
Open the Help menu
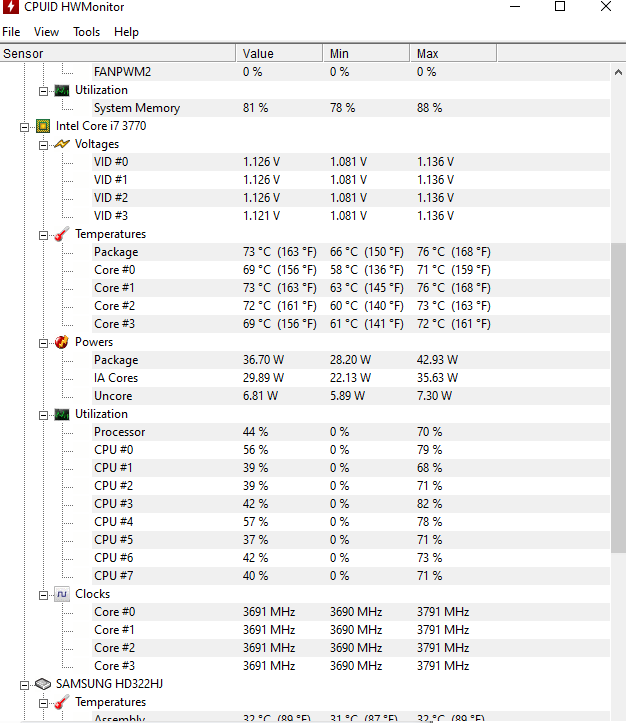point(126,32)
